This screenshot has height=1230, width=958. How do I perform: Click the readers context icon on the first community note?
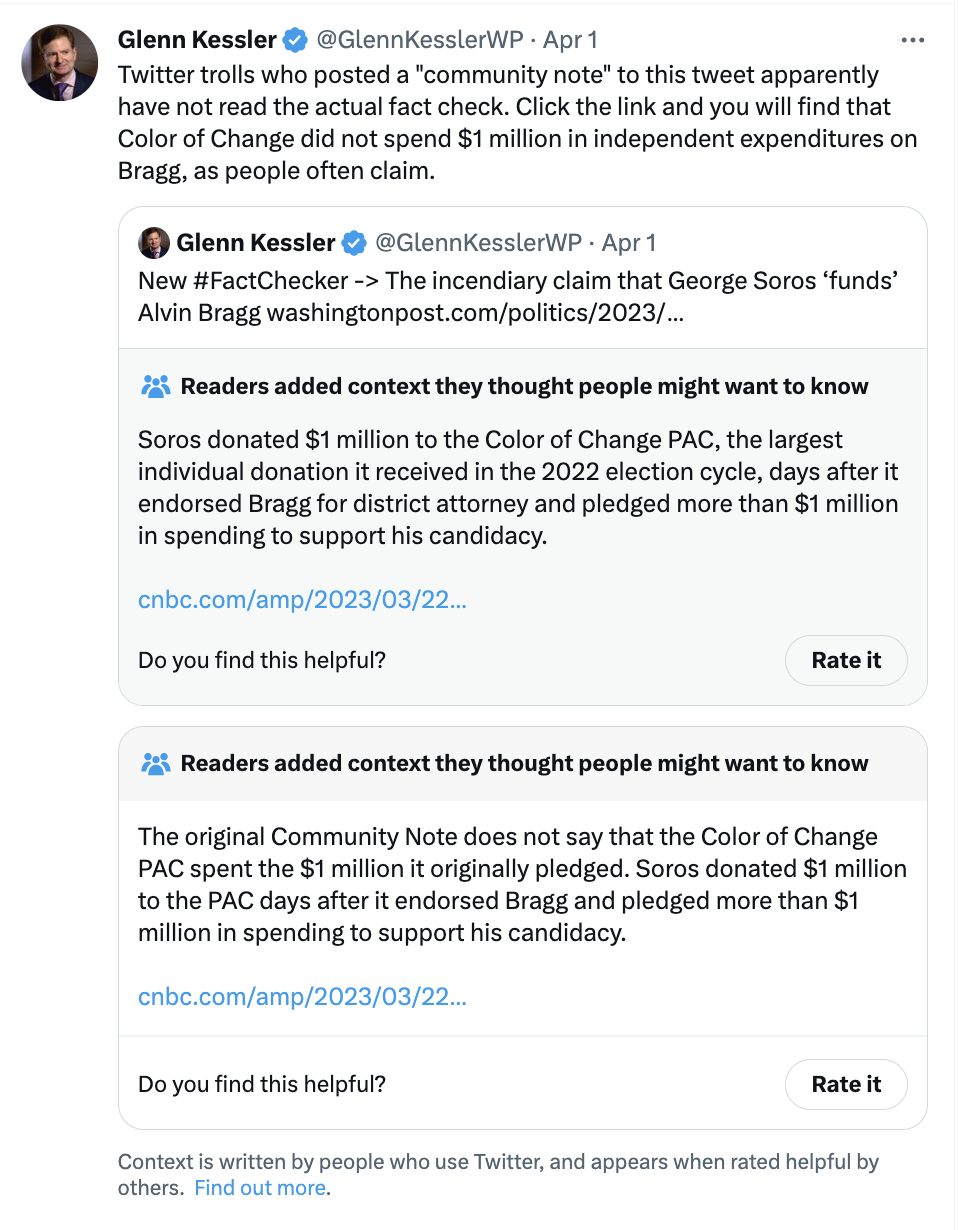click(x=155, y=385)
